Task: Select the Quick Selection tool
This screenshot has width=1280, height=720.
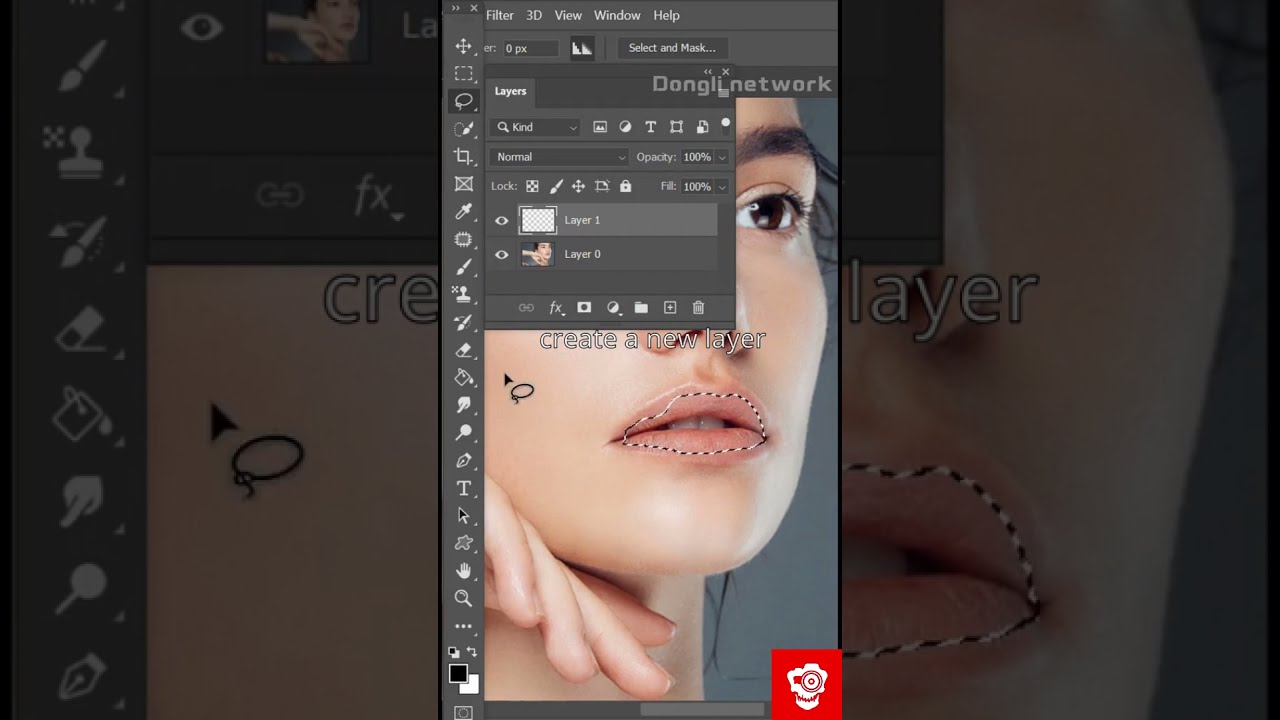Action: [464, 129]
